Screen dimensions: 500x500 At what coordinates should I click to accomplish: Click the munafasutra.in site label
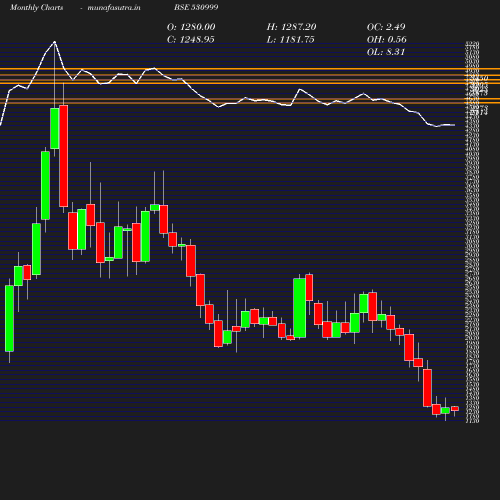coord(114,7)
